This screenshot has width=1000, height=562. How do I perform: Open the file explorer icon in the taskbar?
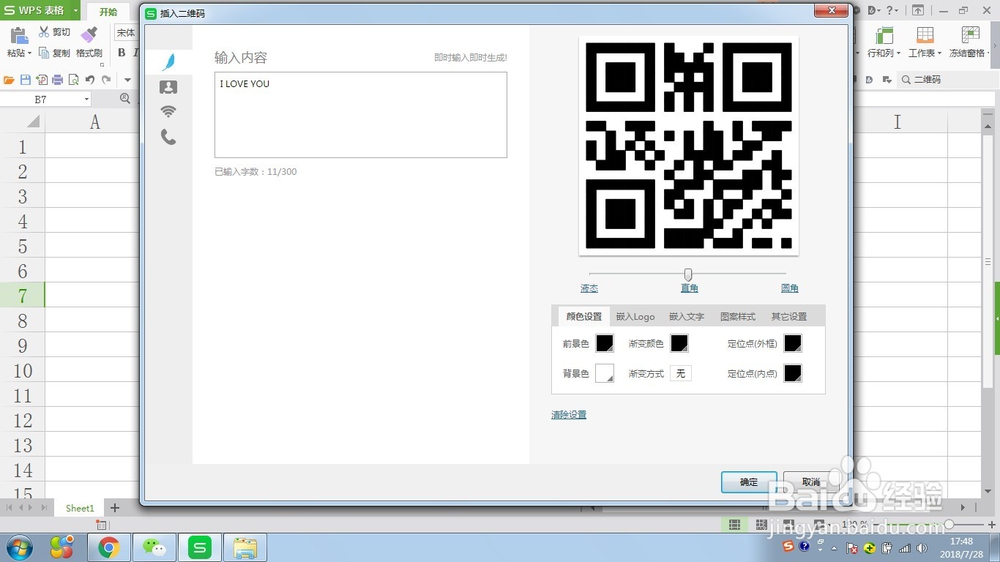pyautogui.click(x=245, y=547)
